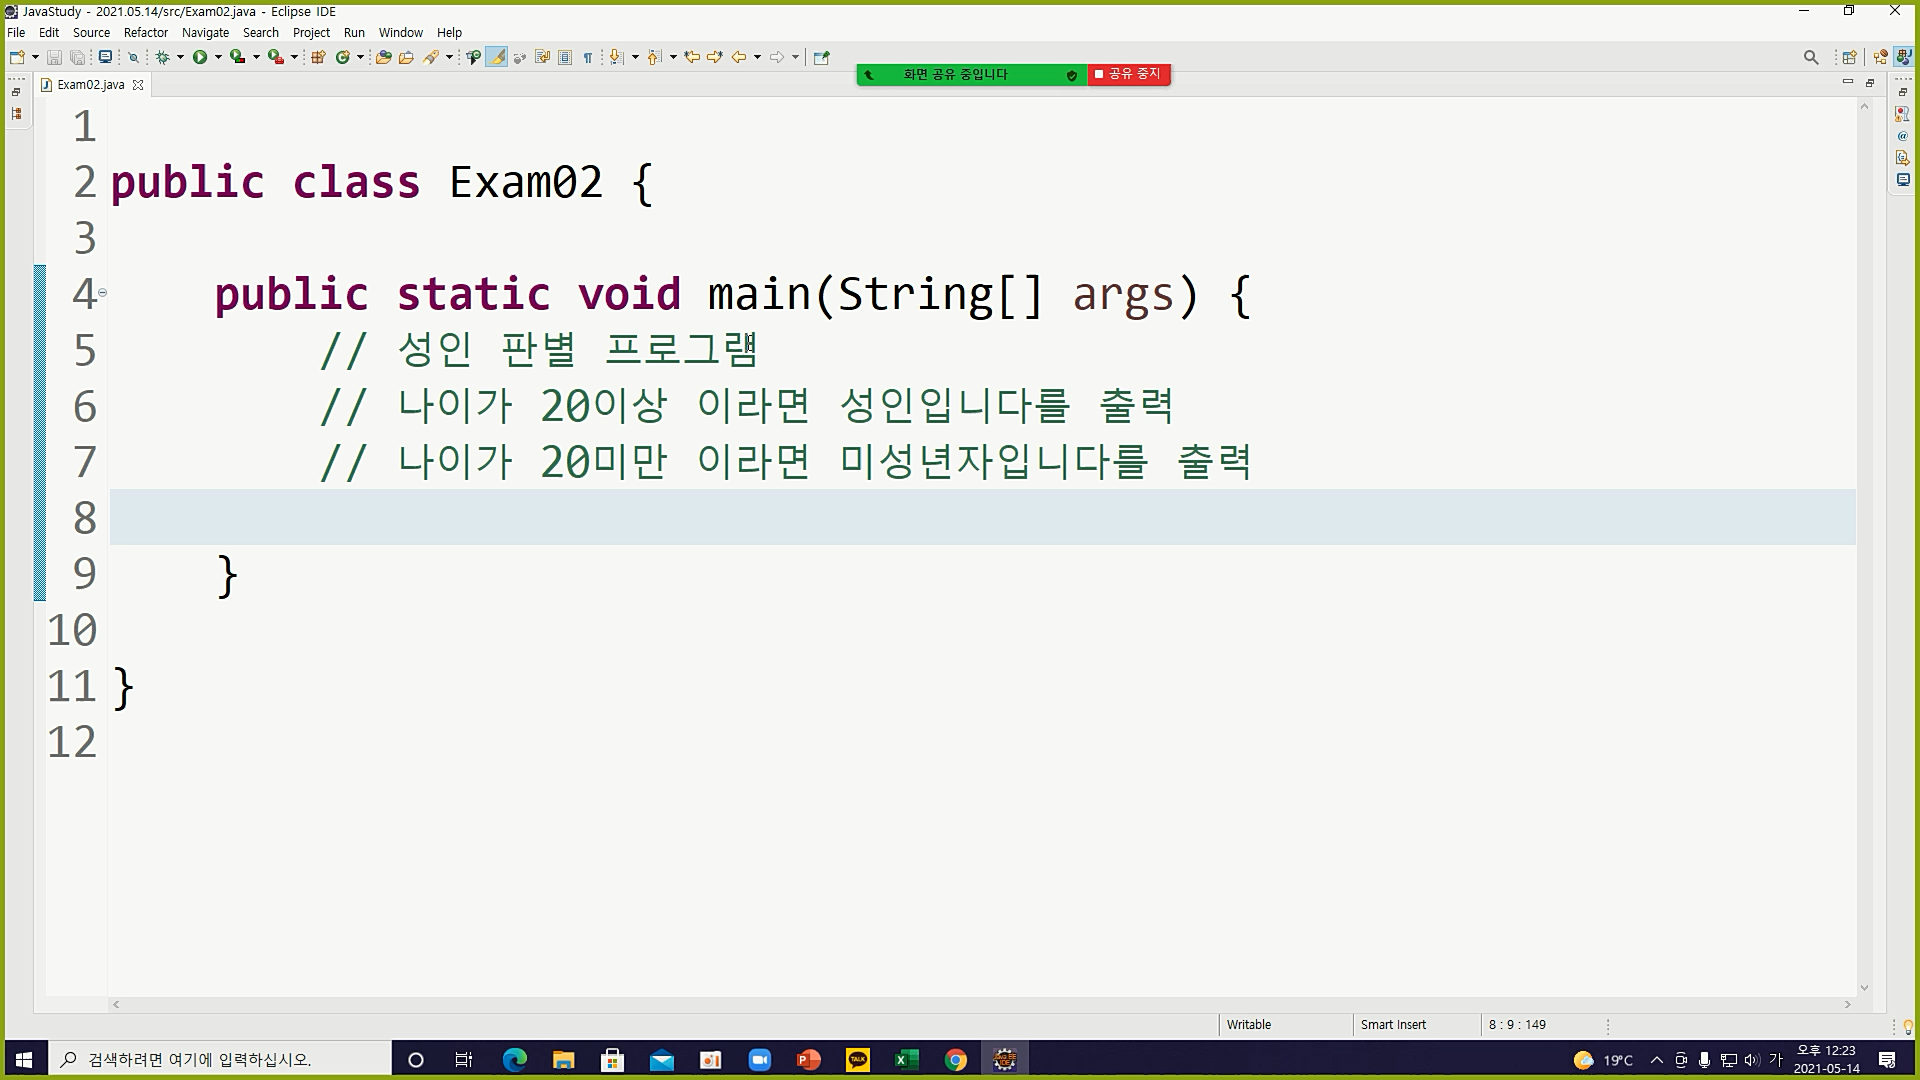Collapse main method fold marker on line 4
Image resolution: width=1920 pixels, height=1080 pixels.
tap(102, 293)
